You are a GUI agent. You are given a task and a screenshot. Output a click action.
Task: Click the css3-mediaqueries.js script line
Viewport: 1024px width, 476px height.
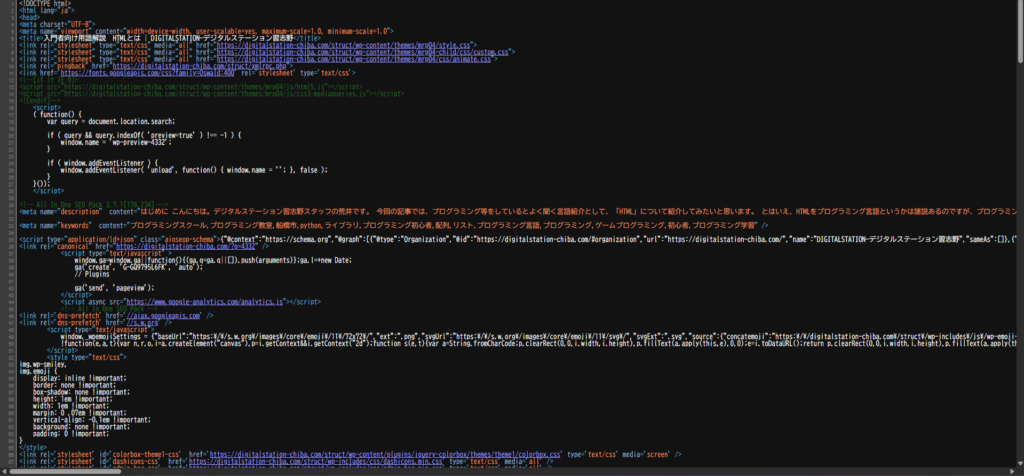(212, 94)
